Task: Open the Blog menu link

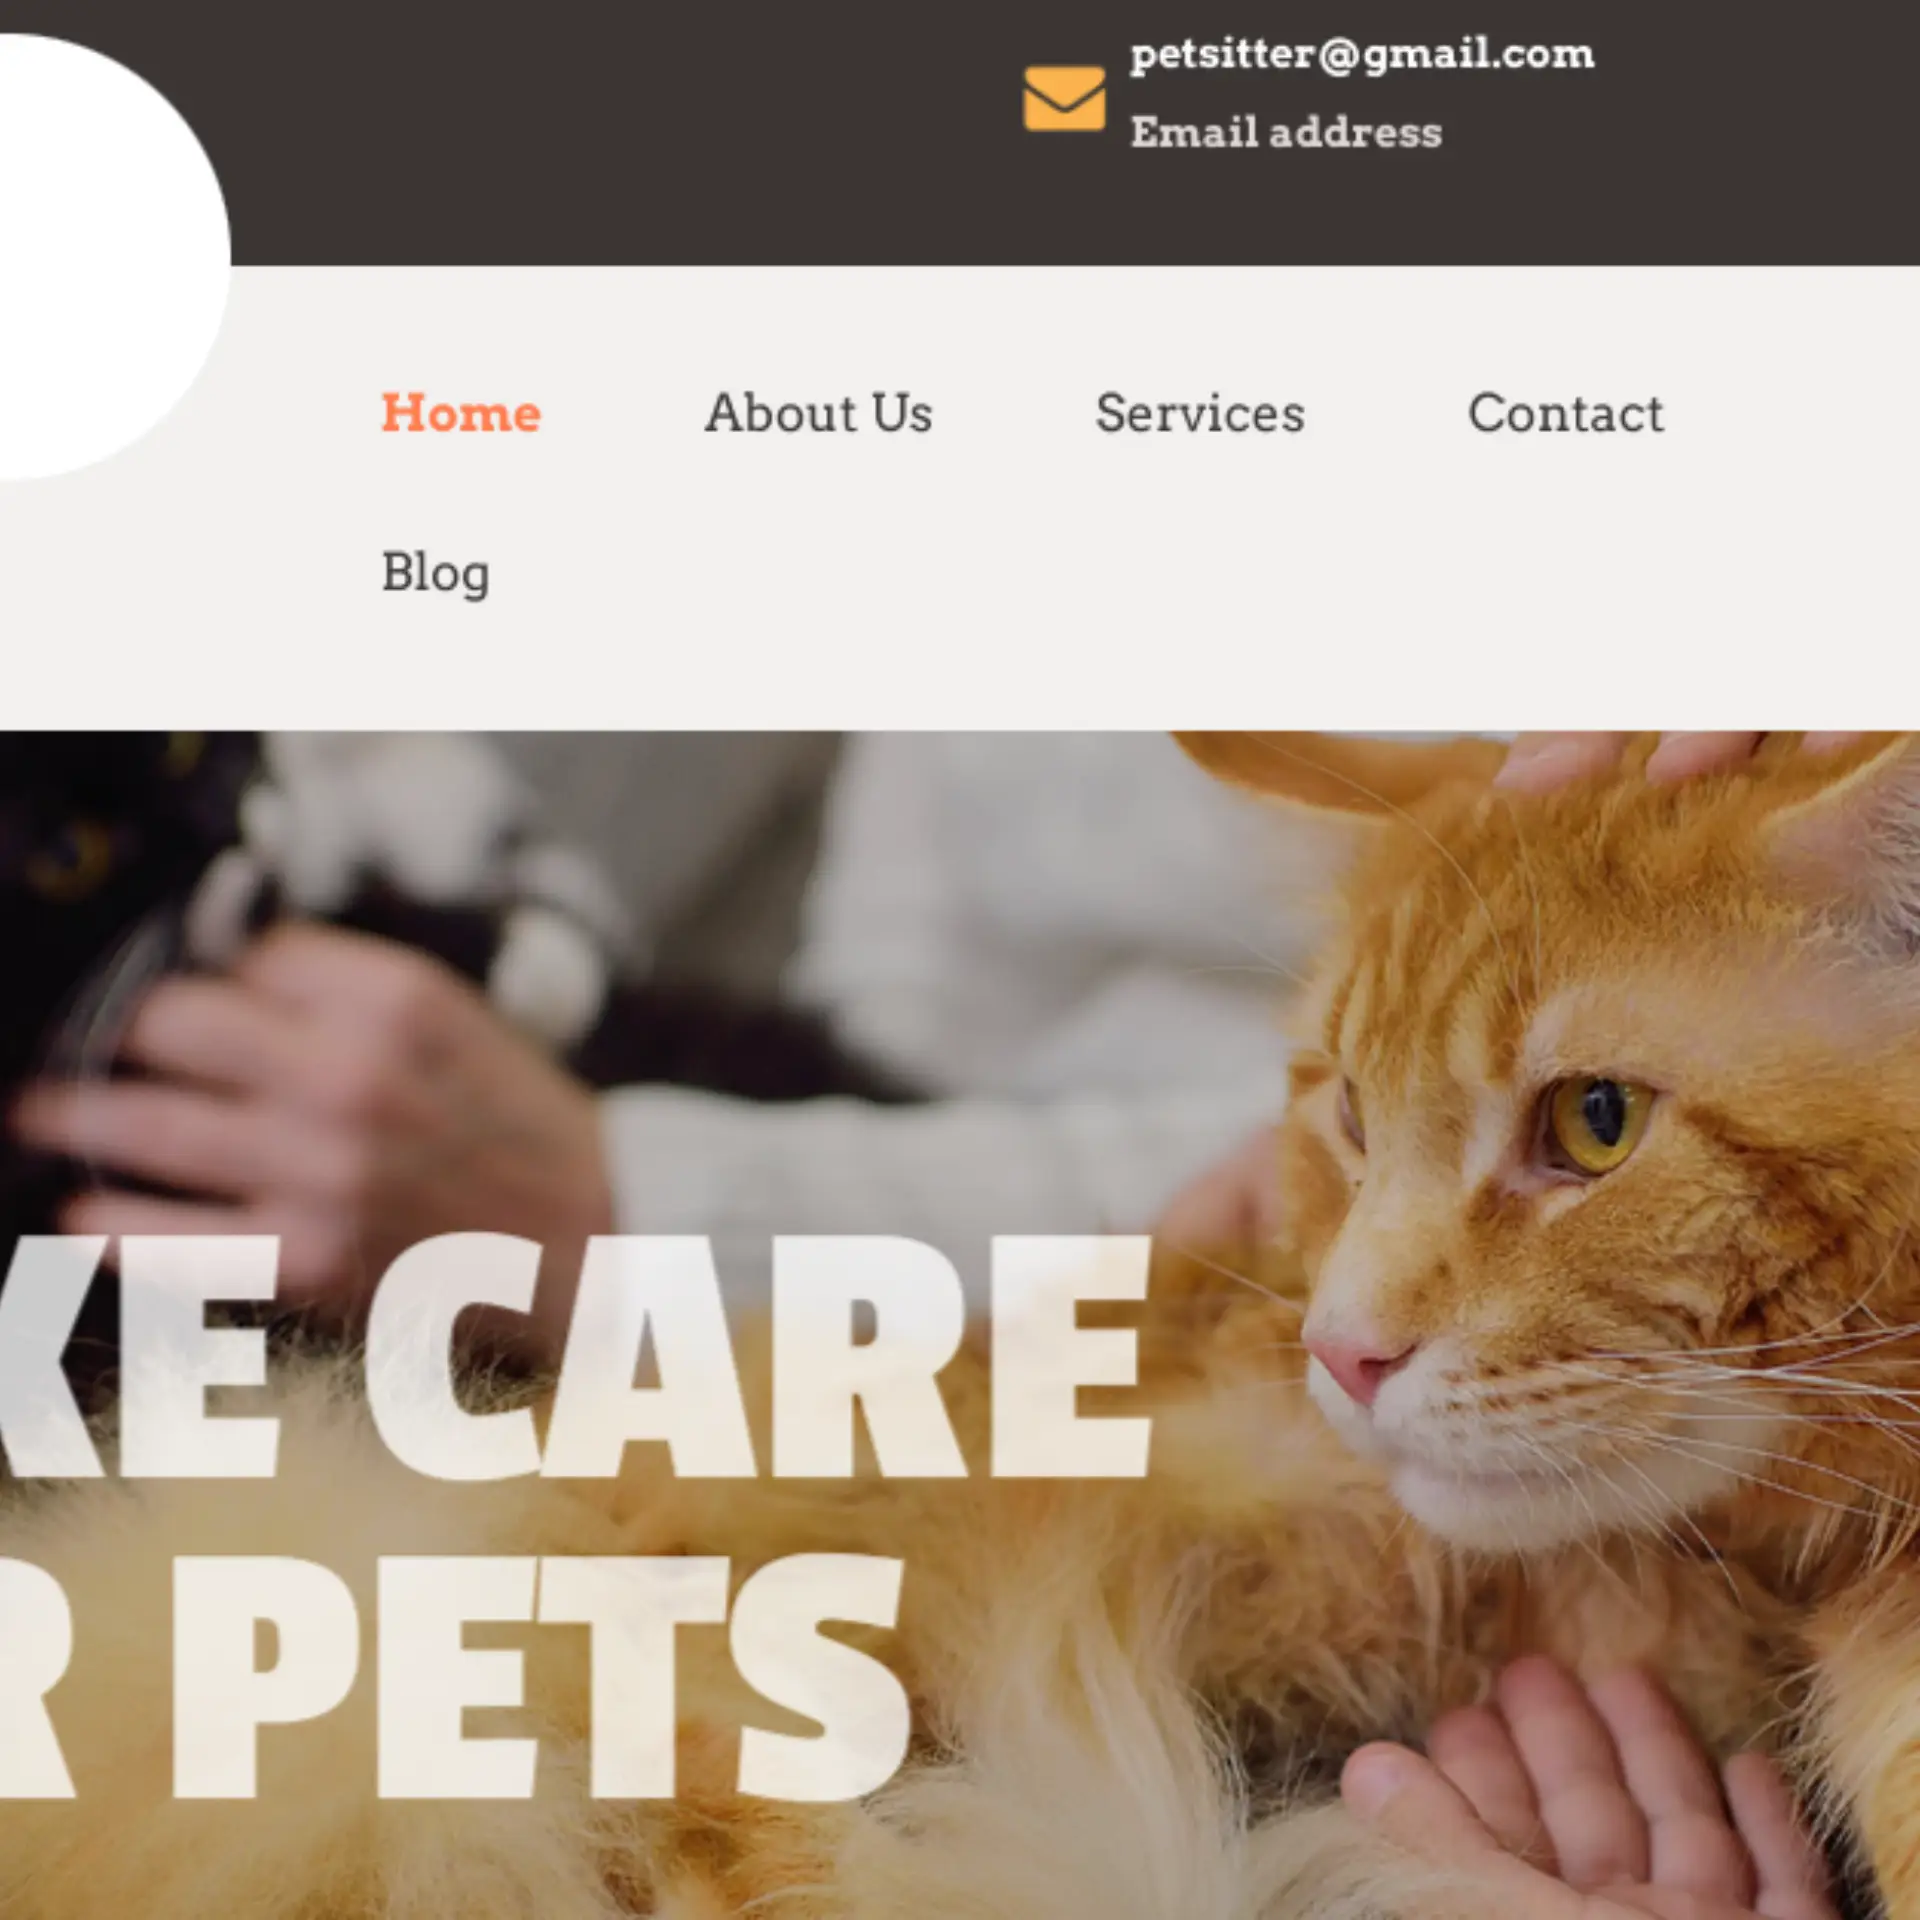Action: point(435,573)
